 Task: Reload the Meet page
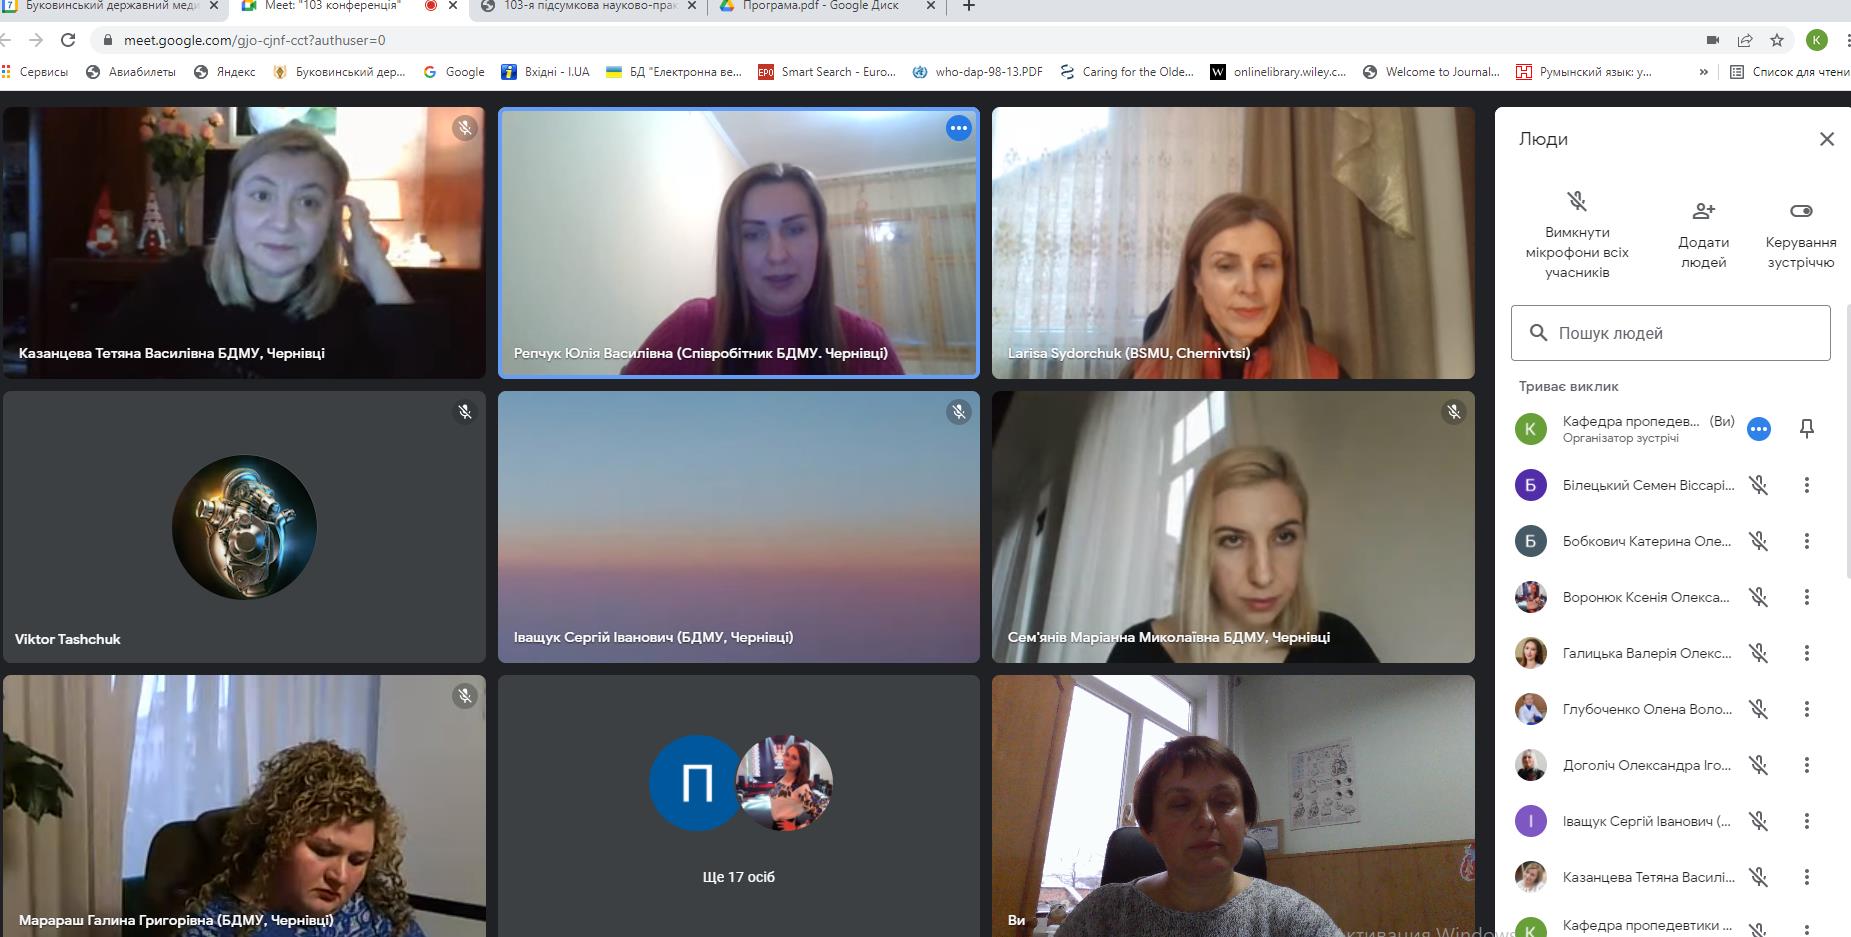tap(68, 40)
